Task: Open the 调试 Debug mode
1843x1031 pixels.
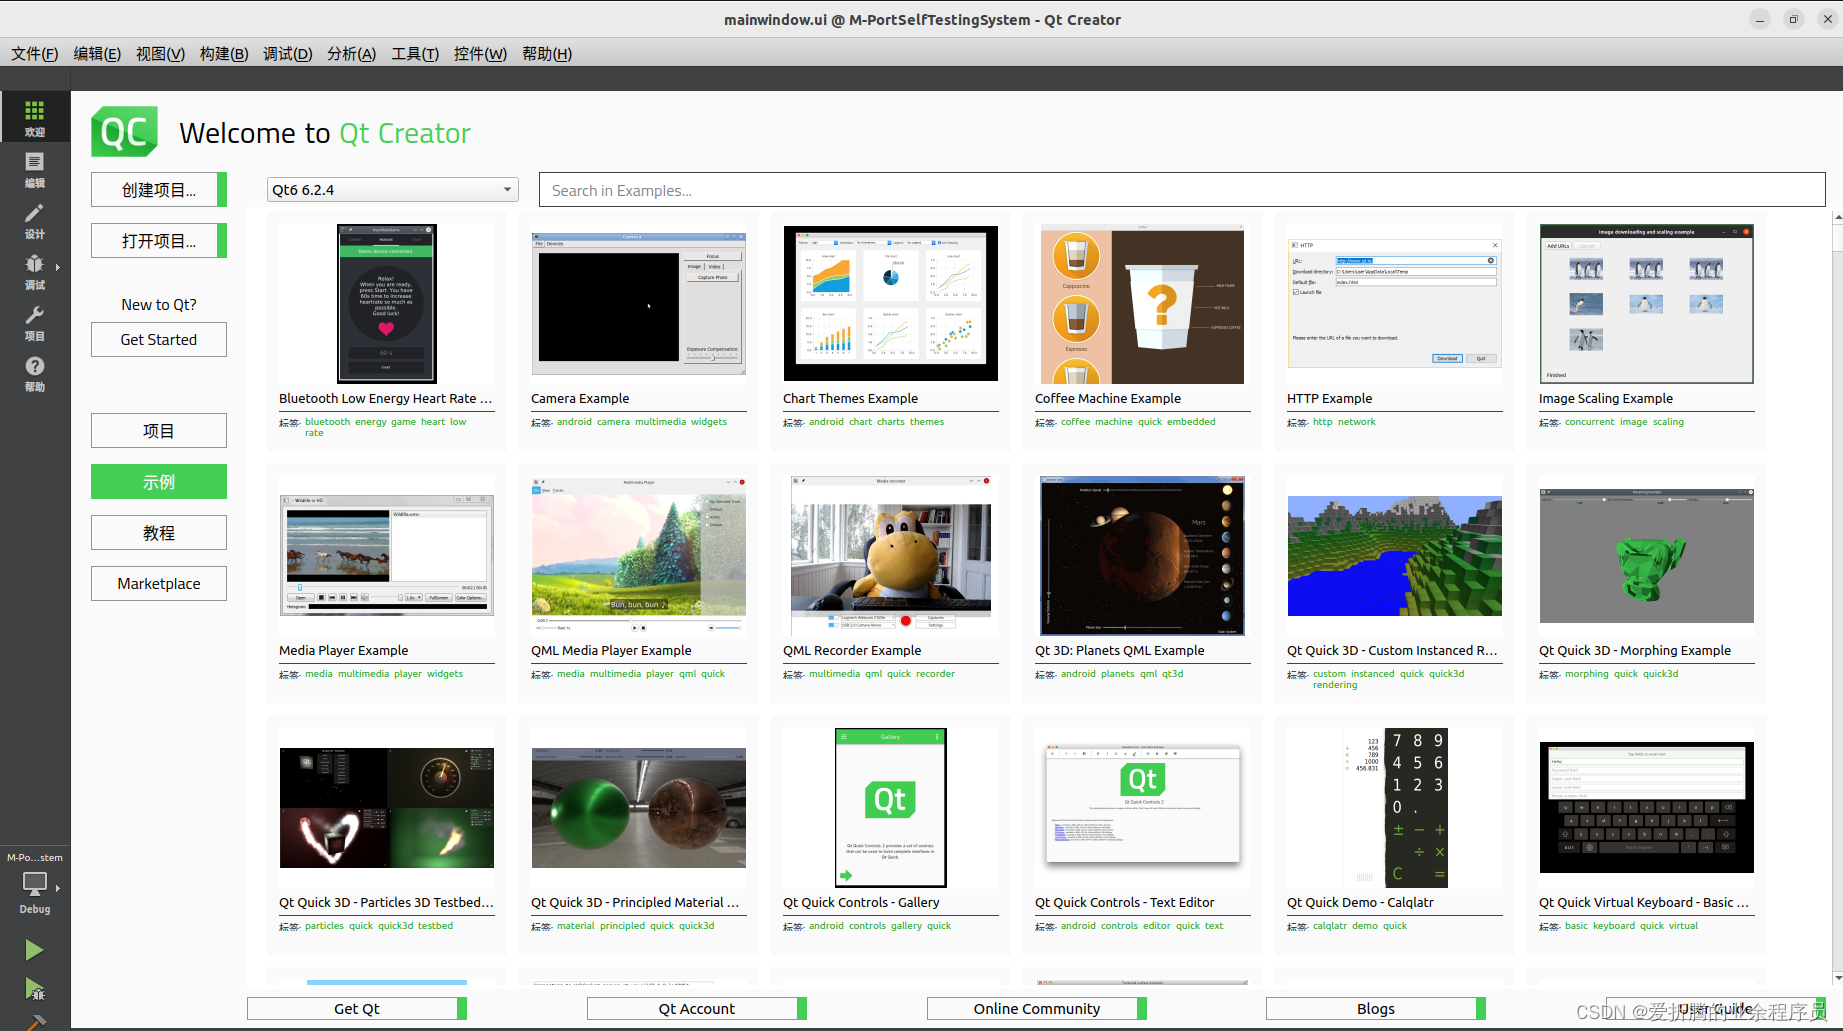Action: pos(35,271)
